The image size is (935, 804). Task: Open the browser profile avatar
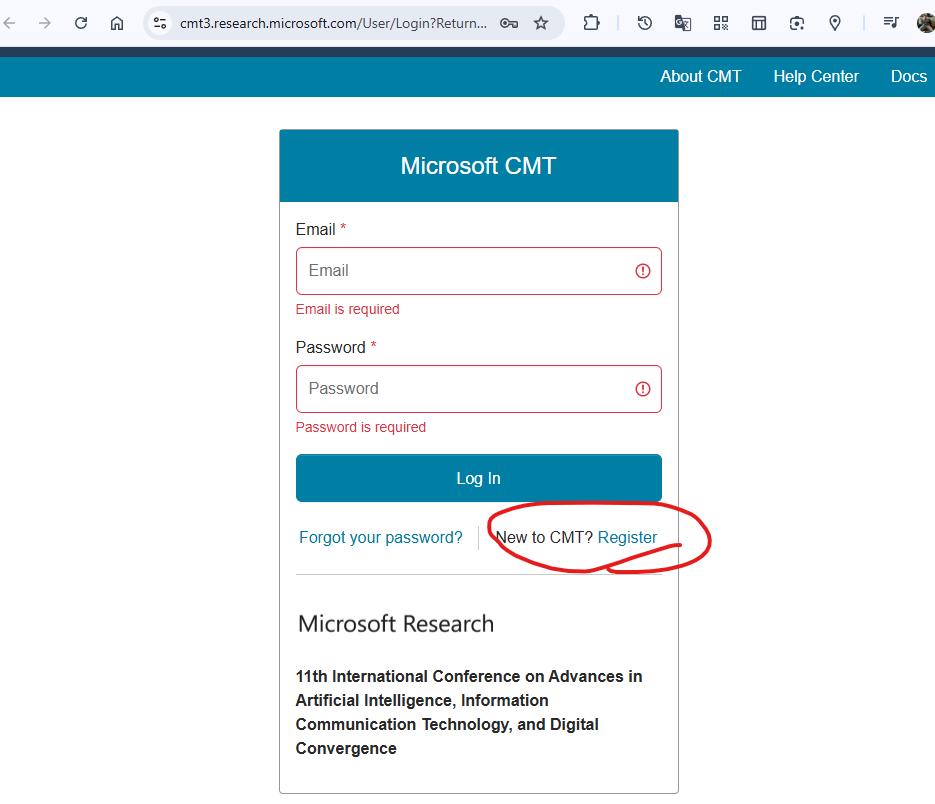[926, 23]
